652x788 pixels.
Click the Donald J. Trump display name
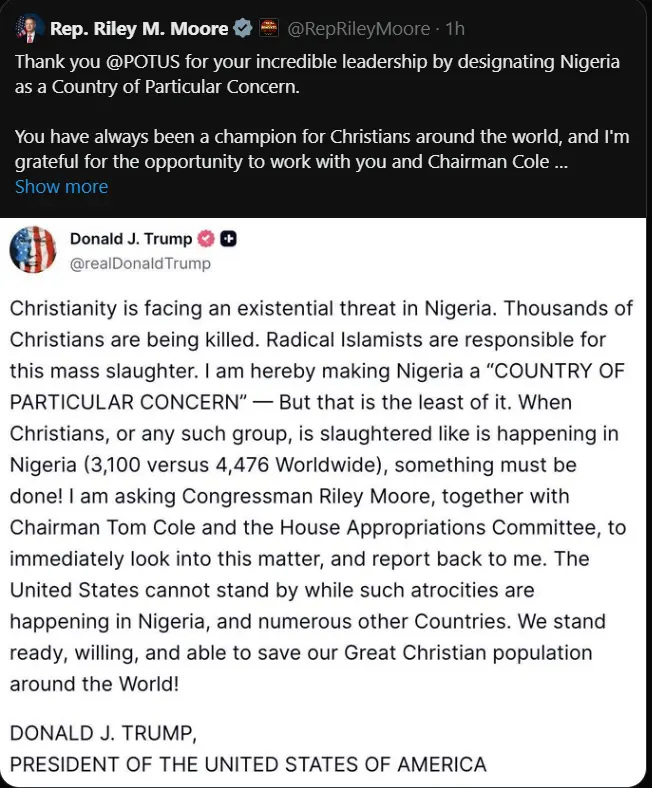click(130, 239)
